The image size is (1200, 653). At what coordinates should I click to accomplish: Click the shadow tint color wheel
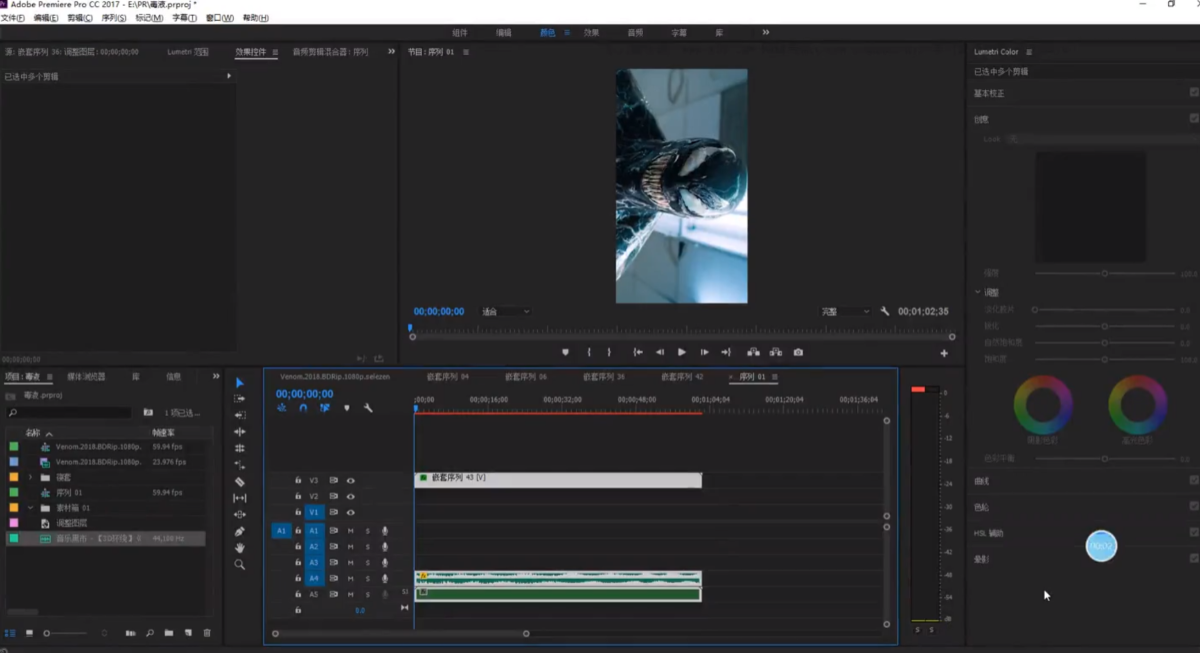1043,404
